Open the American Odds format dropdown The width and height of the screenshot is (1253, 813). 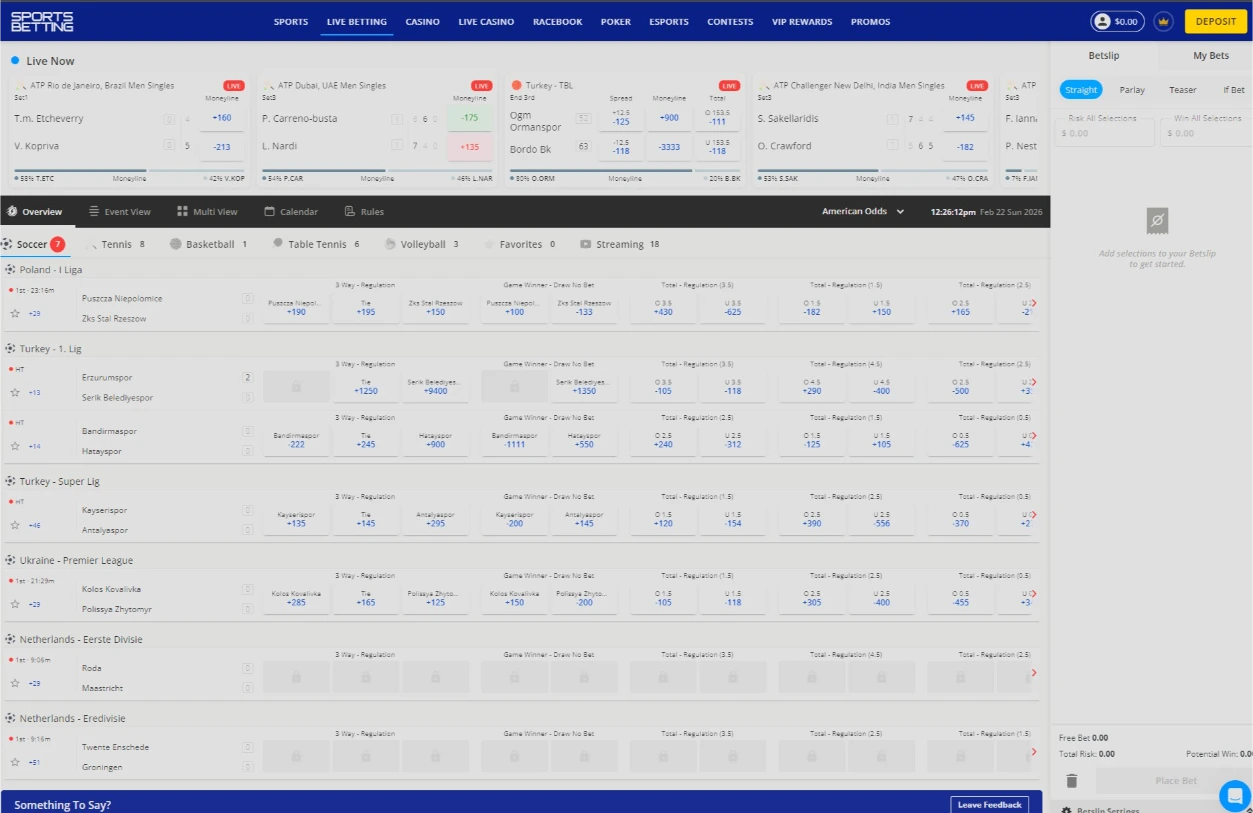[x=863, y=212]
